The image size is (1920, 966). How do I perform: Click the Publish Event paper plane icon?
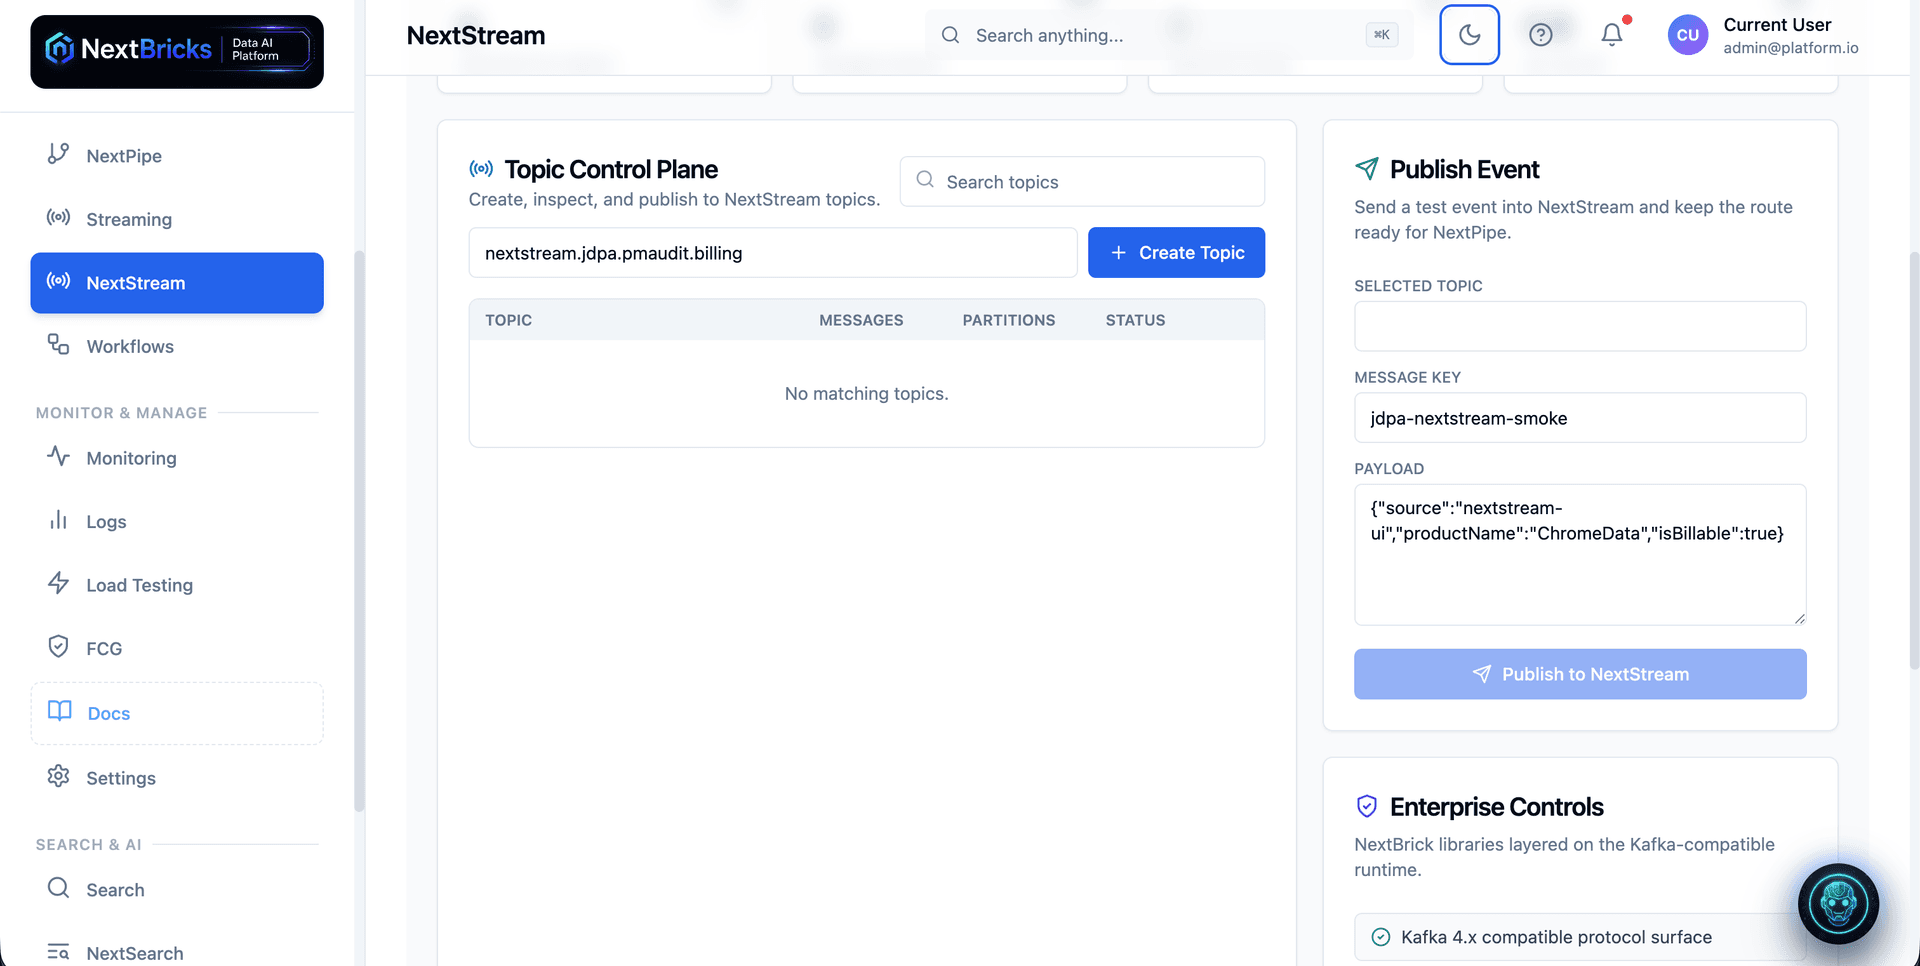click(1367, 169)
